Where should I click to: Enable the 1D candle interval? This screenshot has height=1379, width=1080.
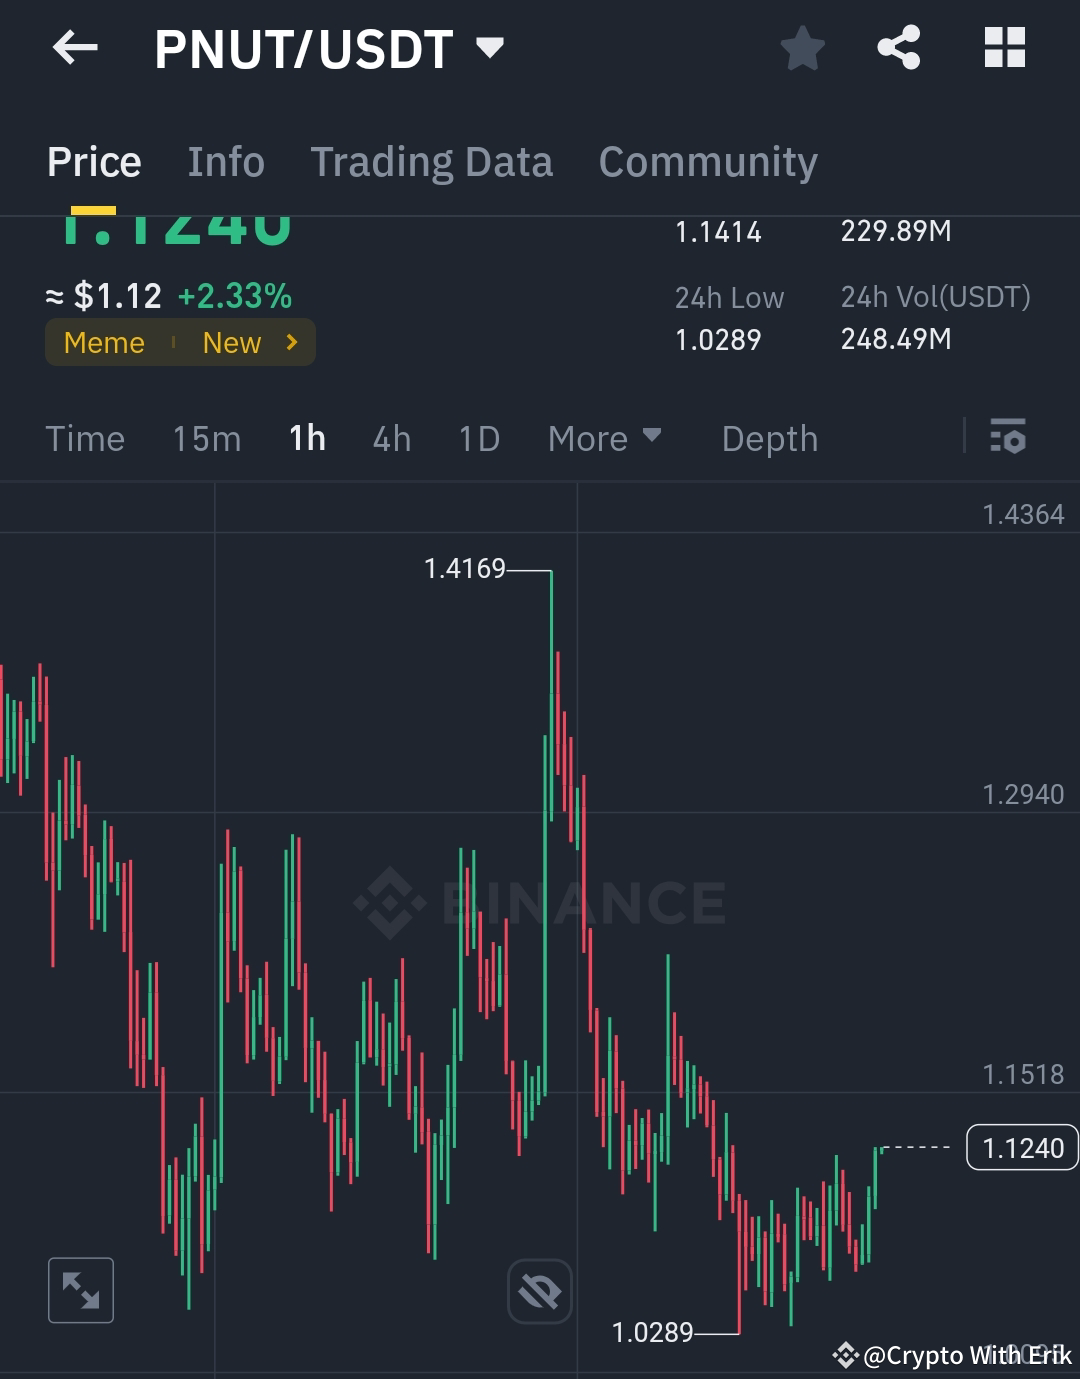point(477,437)
